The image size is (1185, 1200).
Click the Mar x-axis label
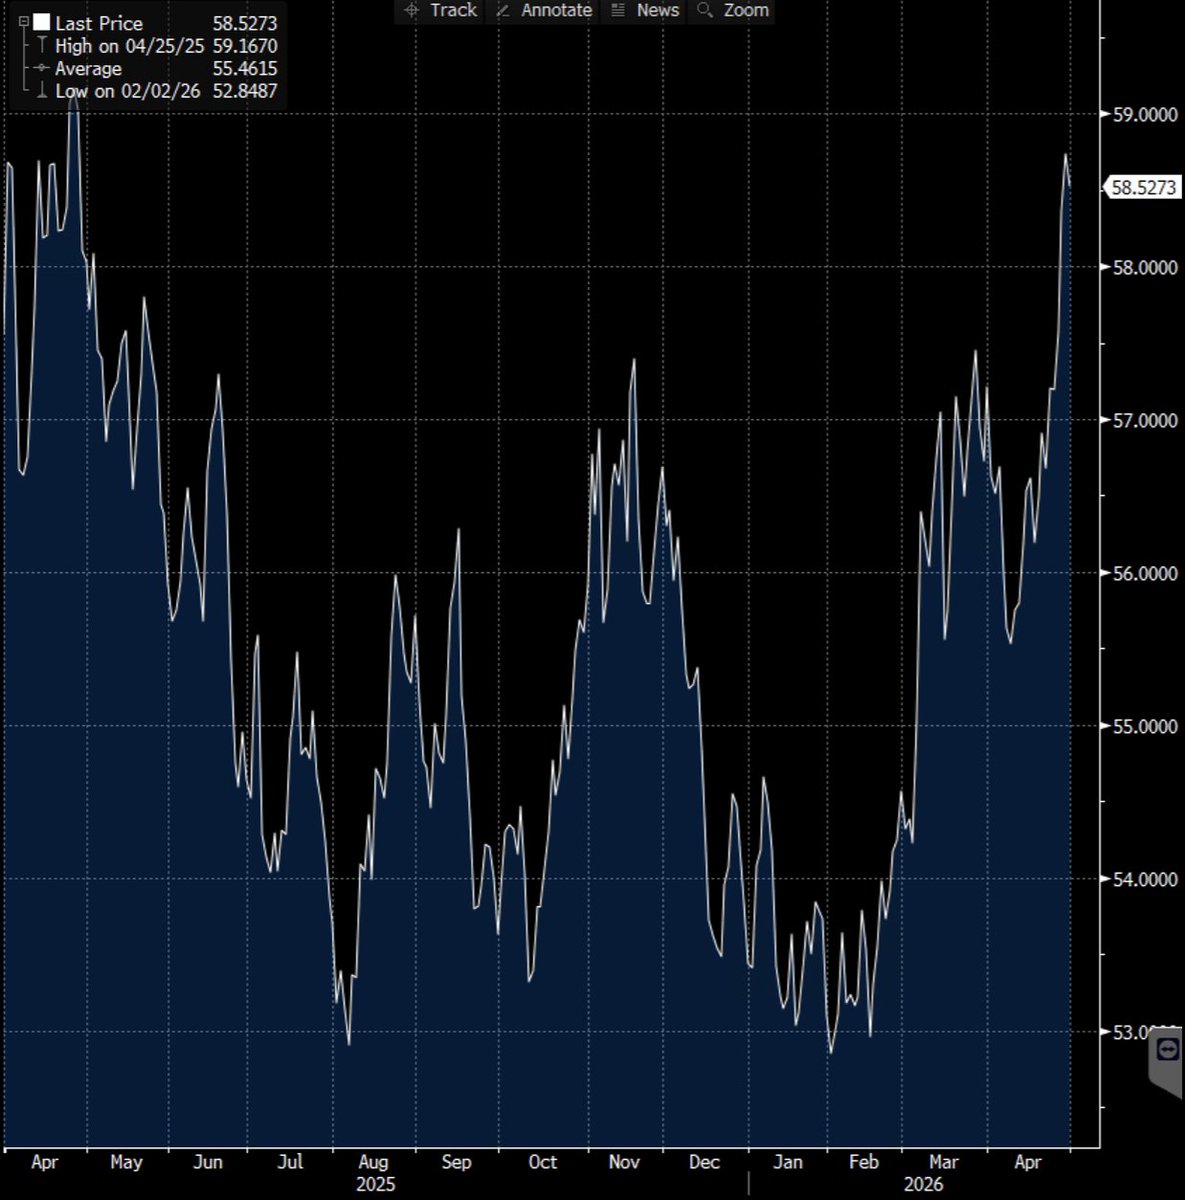[943, 1162]
